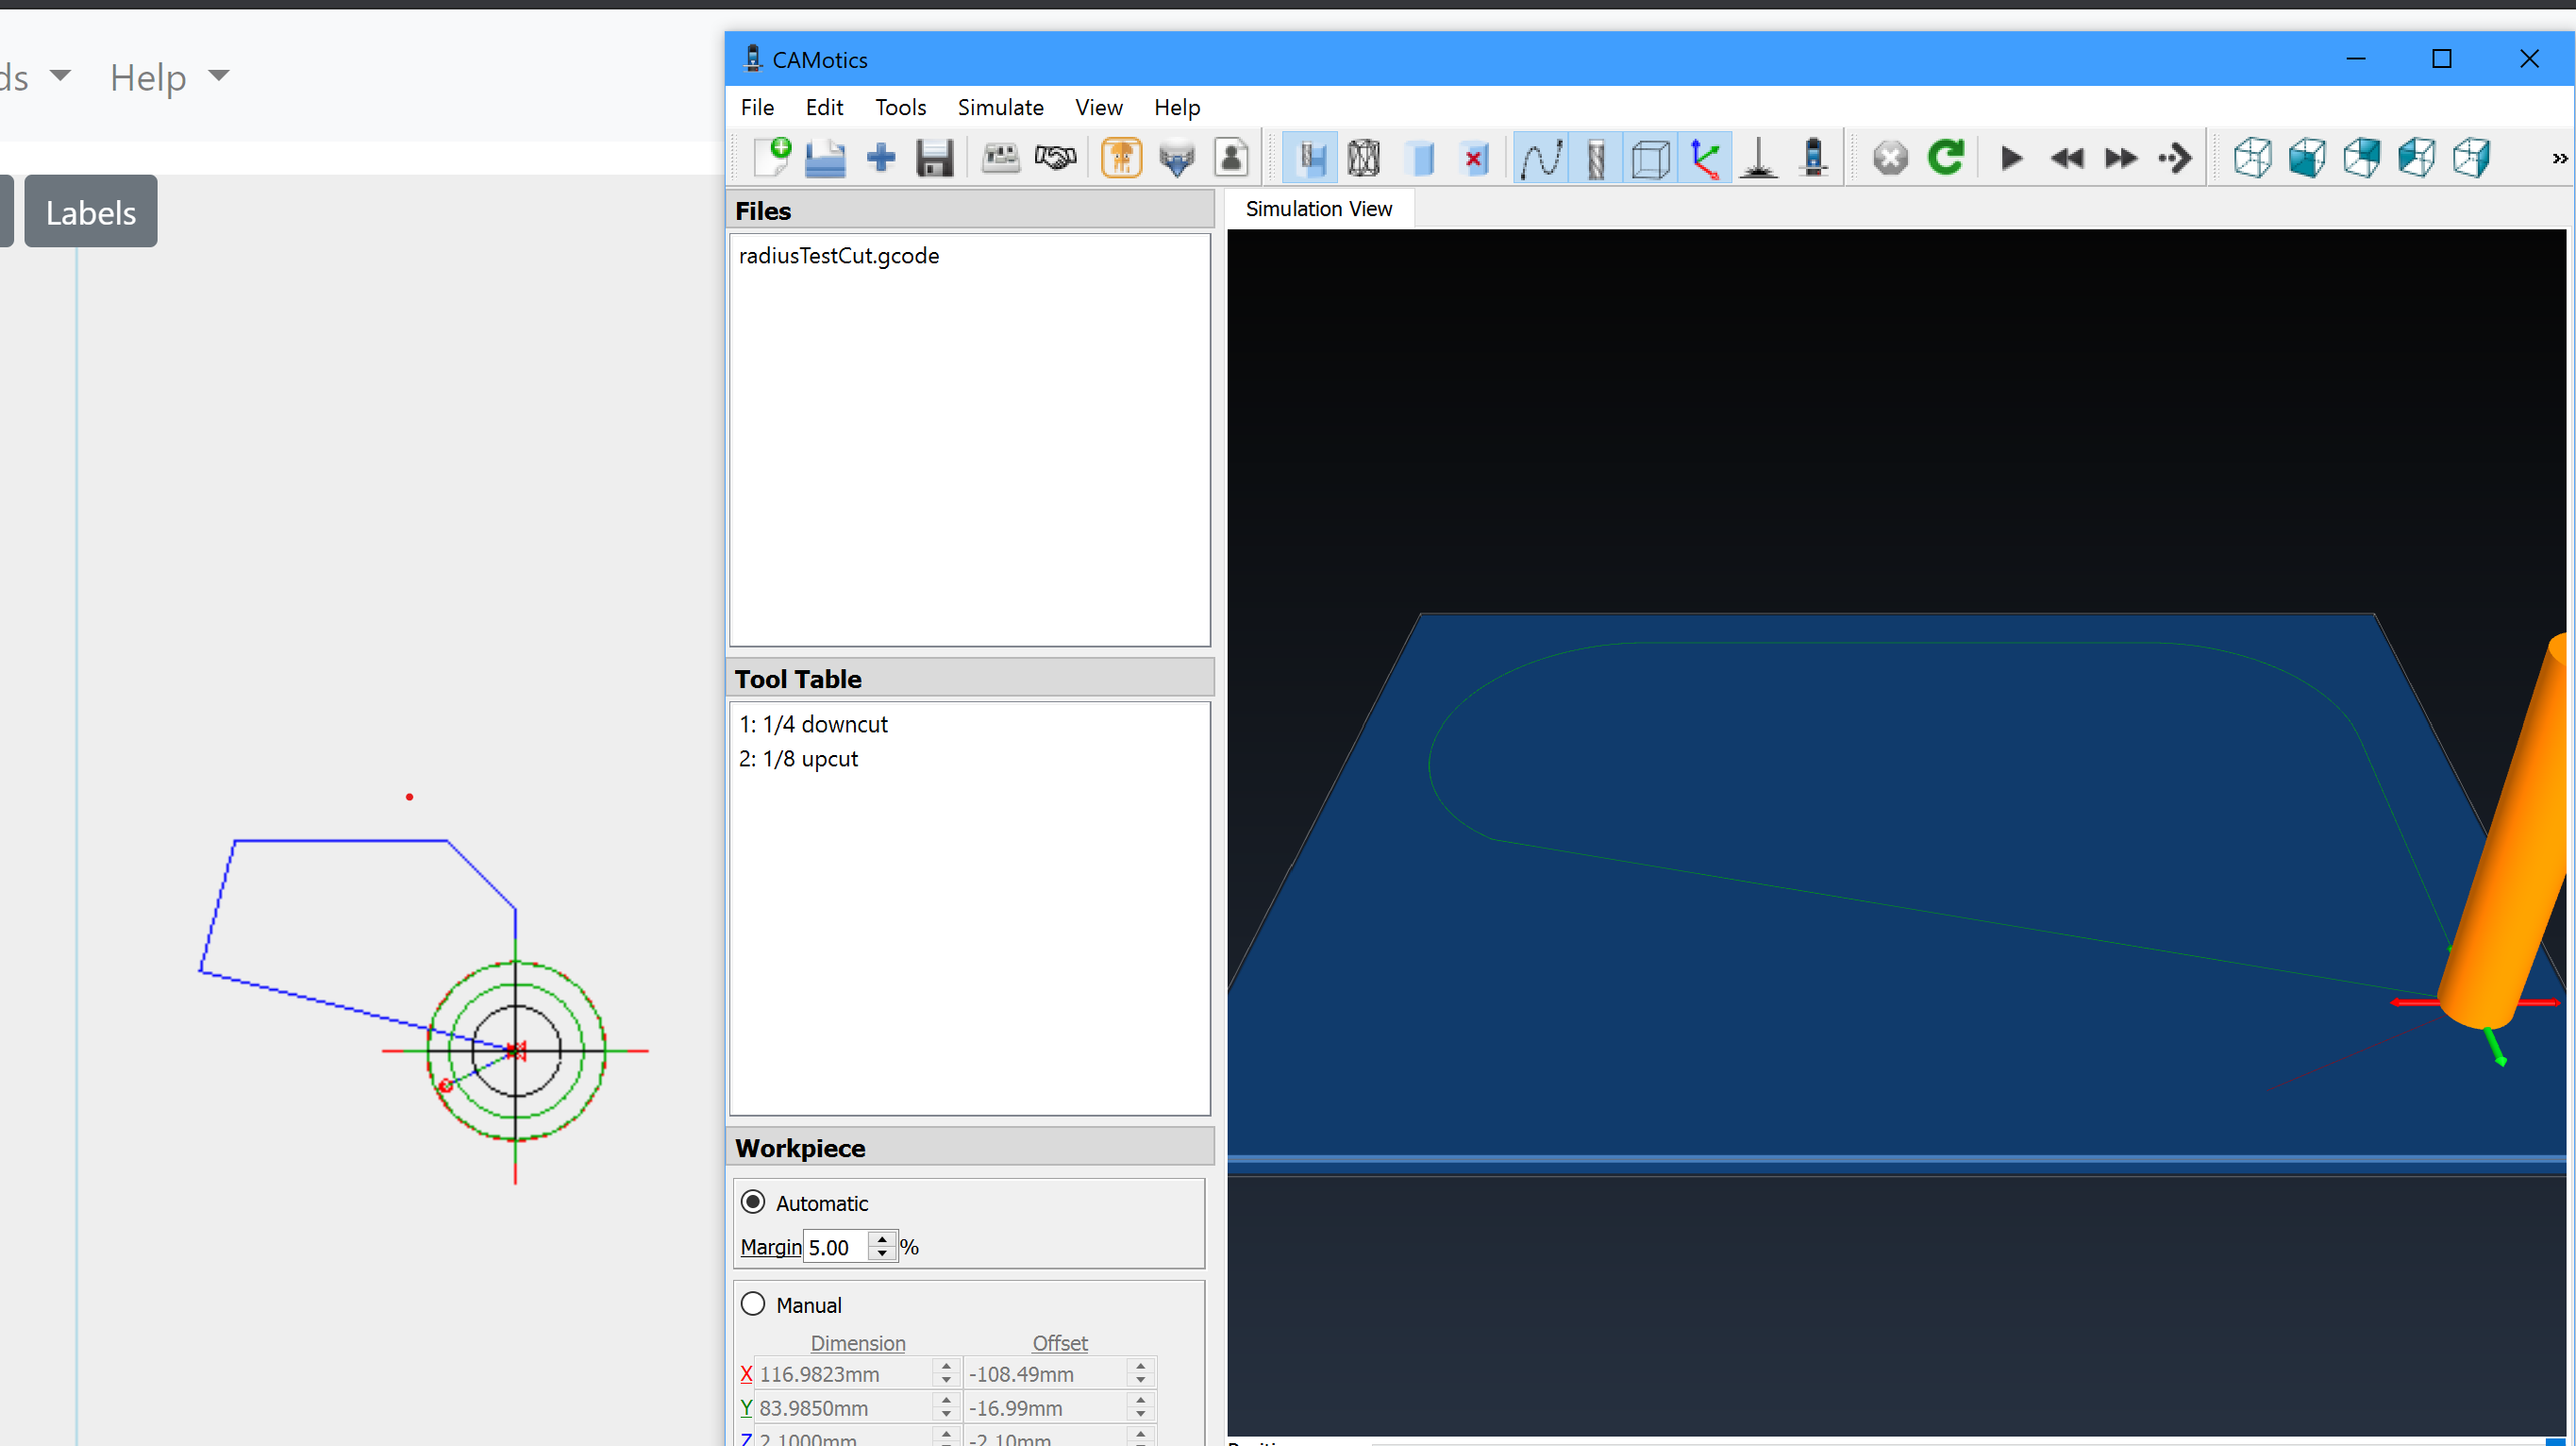Toggle the axes display icon

point(1705,158)
